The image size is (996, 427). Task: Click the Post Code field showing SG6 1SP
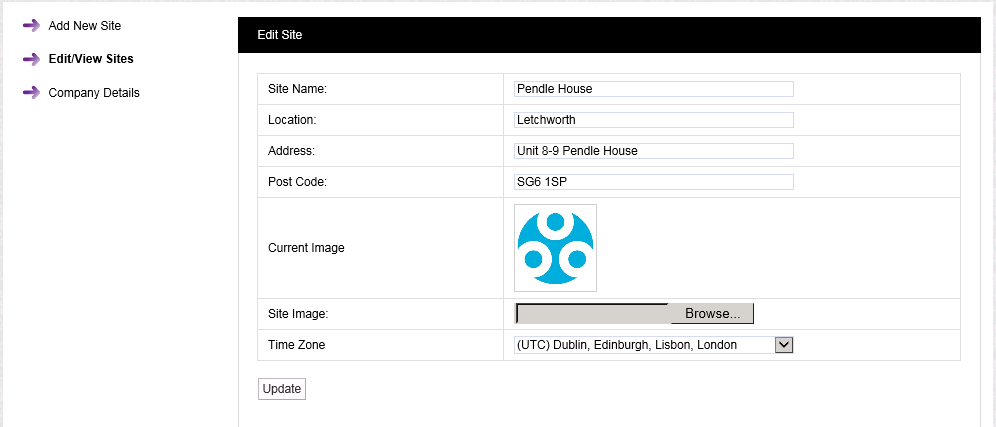653,182
